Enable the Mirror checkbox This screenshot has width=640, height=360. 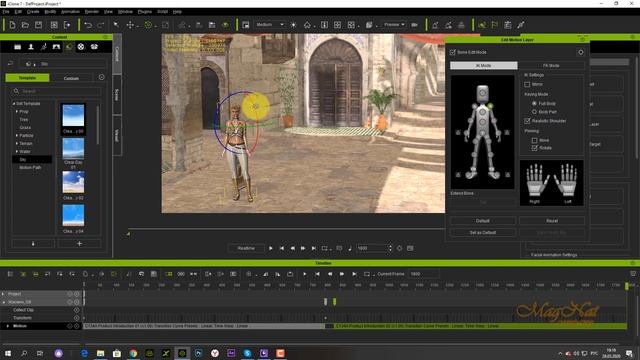527,84
